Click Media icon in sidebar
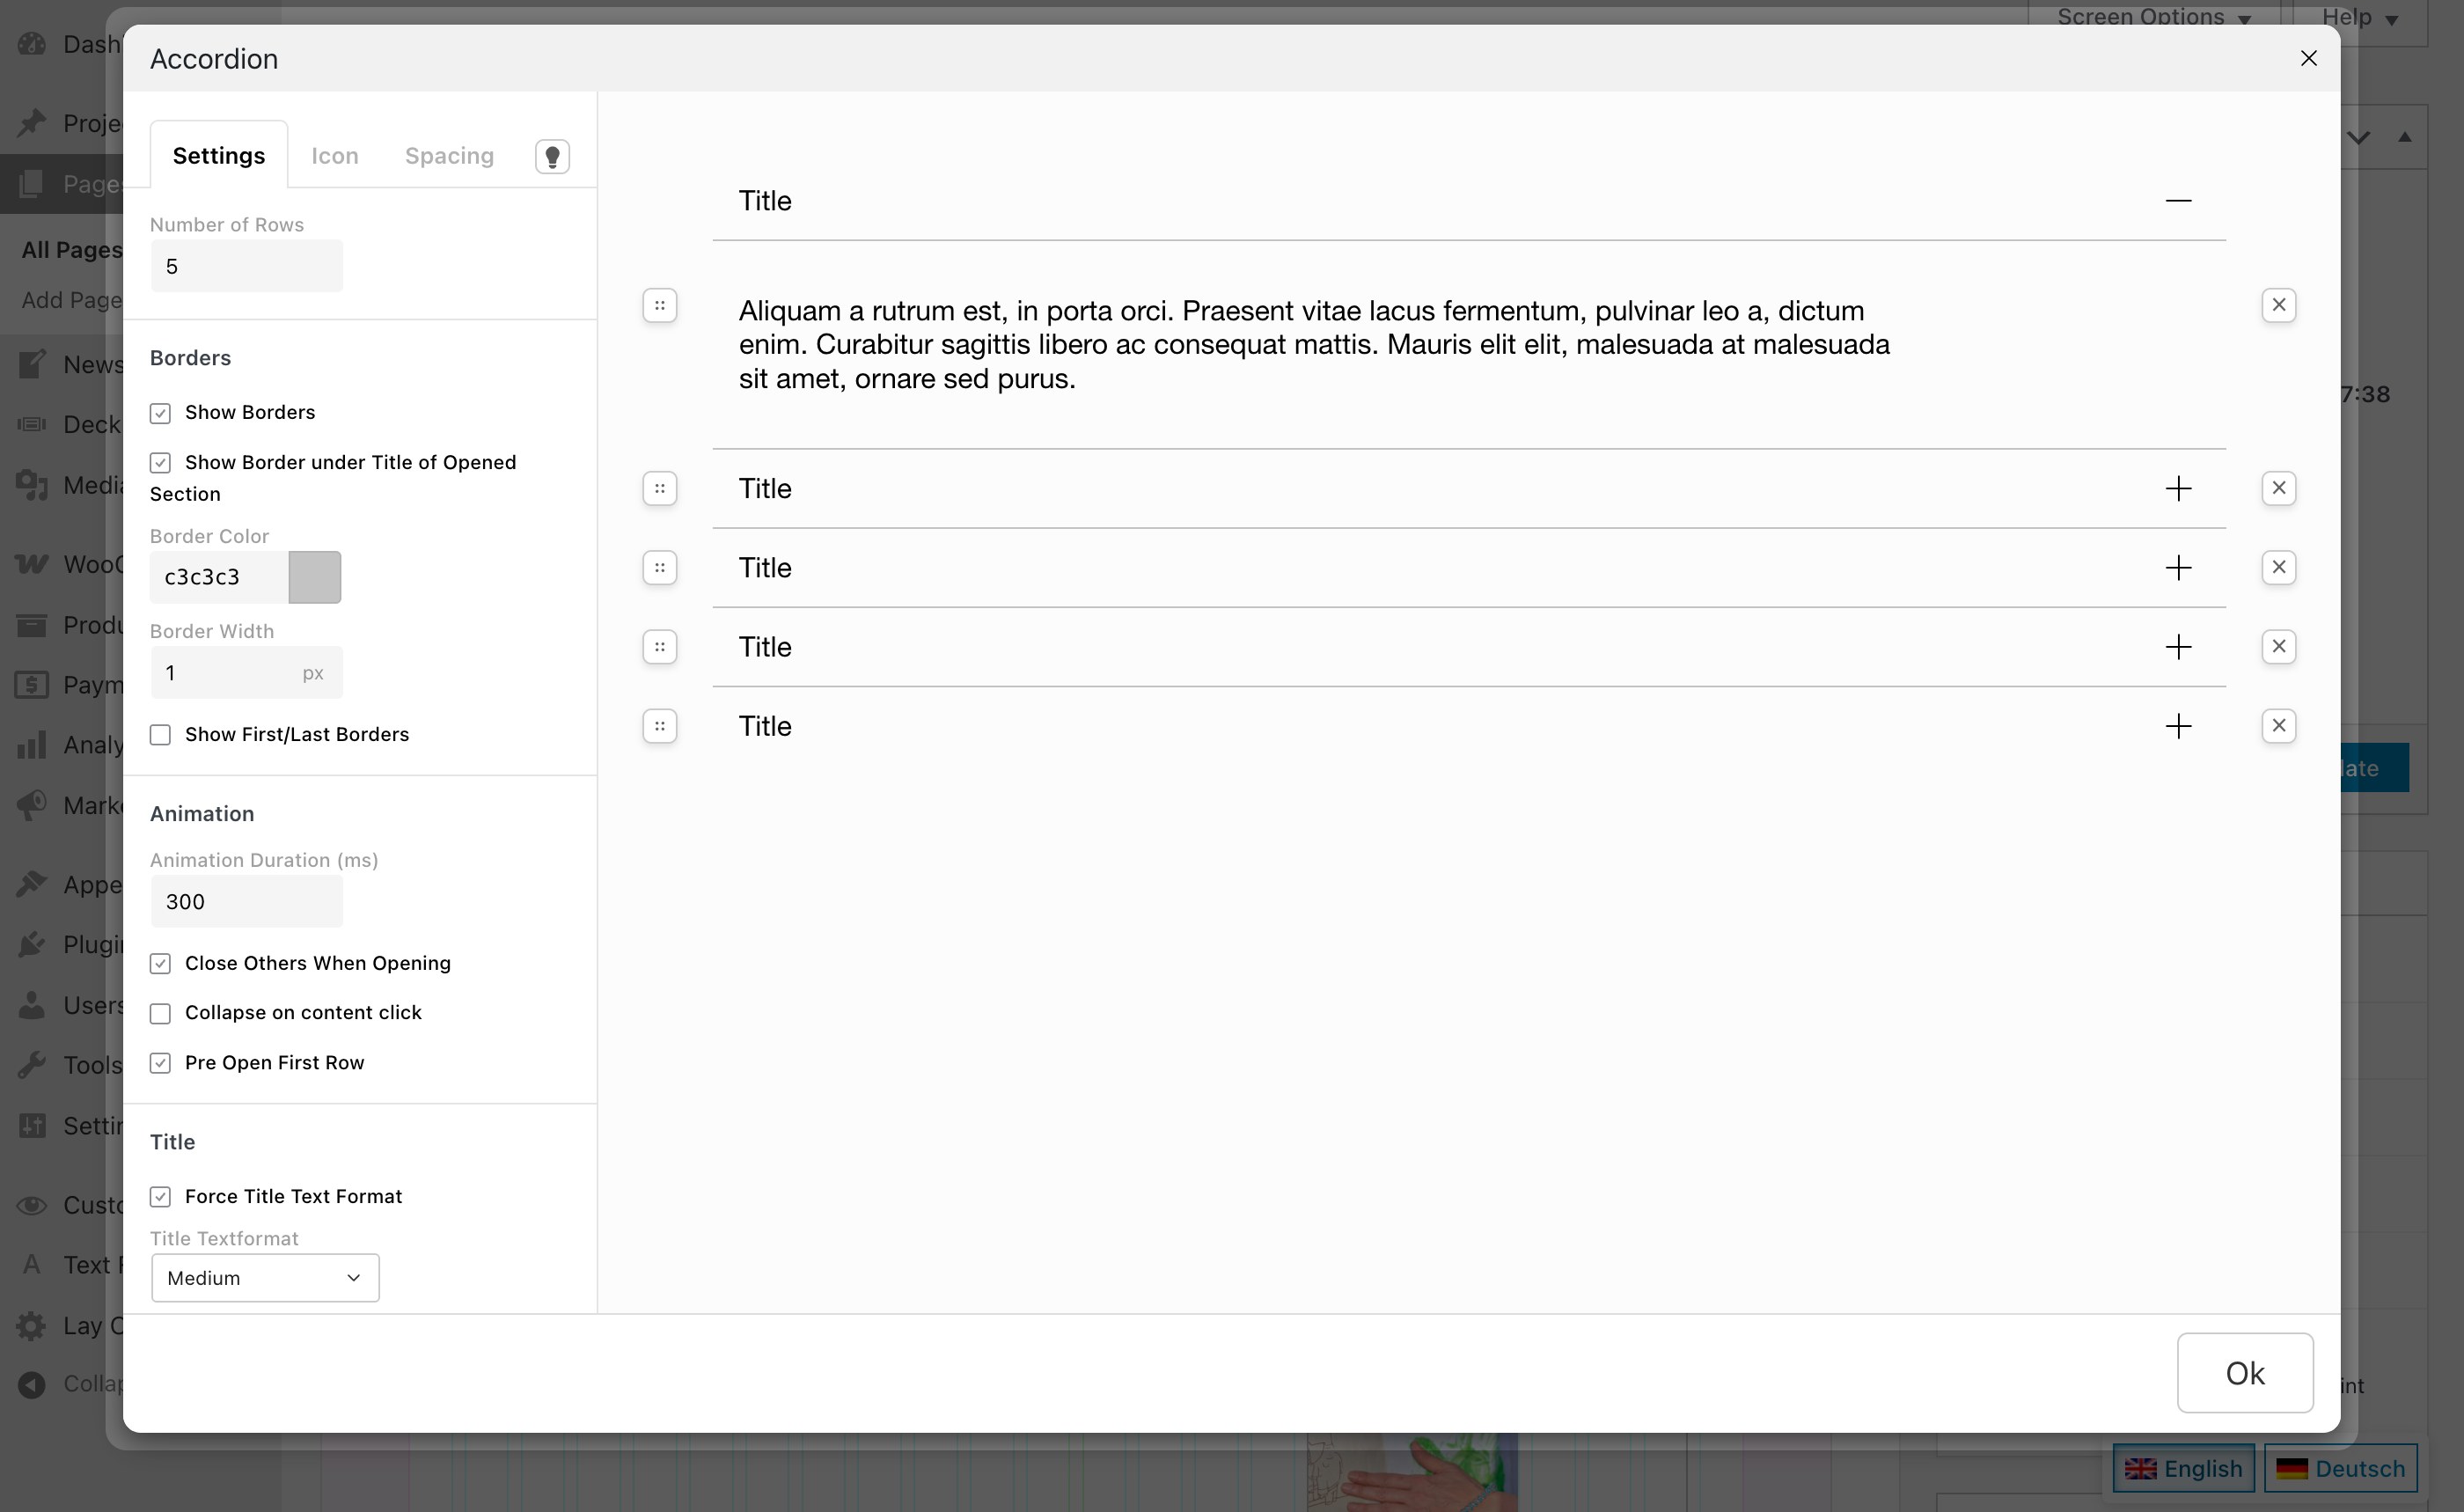 32,485
